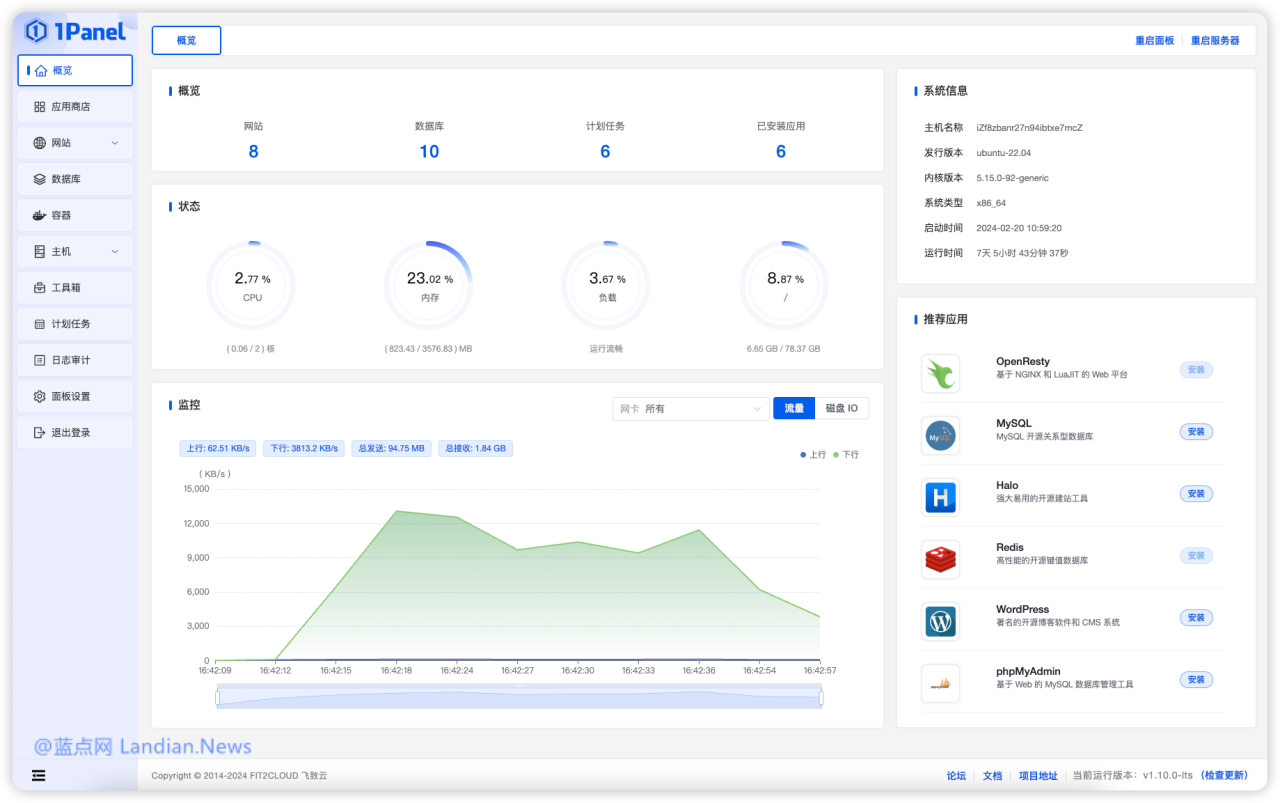Select the Overview (概览) tab at top
The height and width of the screenshot is (803, 1280).
click(x=186, y=41)
